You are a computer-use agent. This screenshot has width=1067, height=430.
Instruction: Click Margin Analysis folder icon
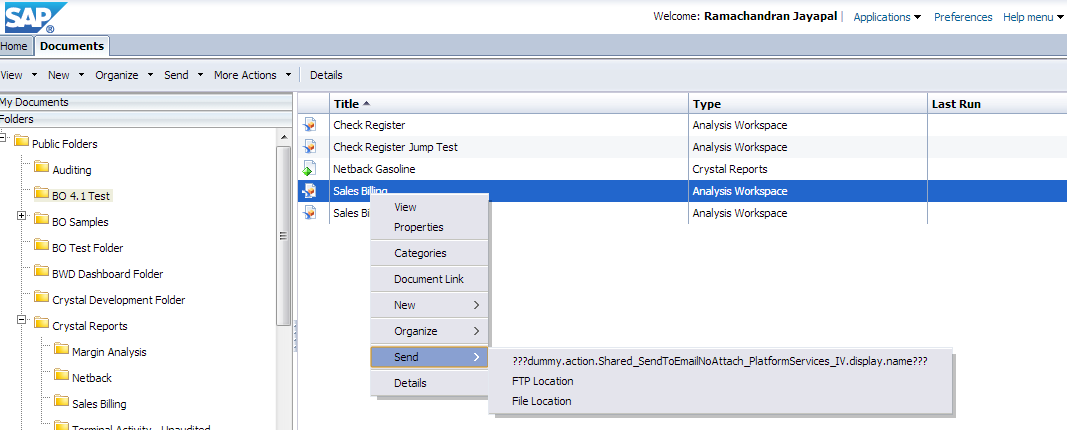pyautogui.click(x=61, y=351)
